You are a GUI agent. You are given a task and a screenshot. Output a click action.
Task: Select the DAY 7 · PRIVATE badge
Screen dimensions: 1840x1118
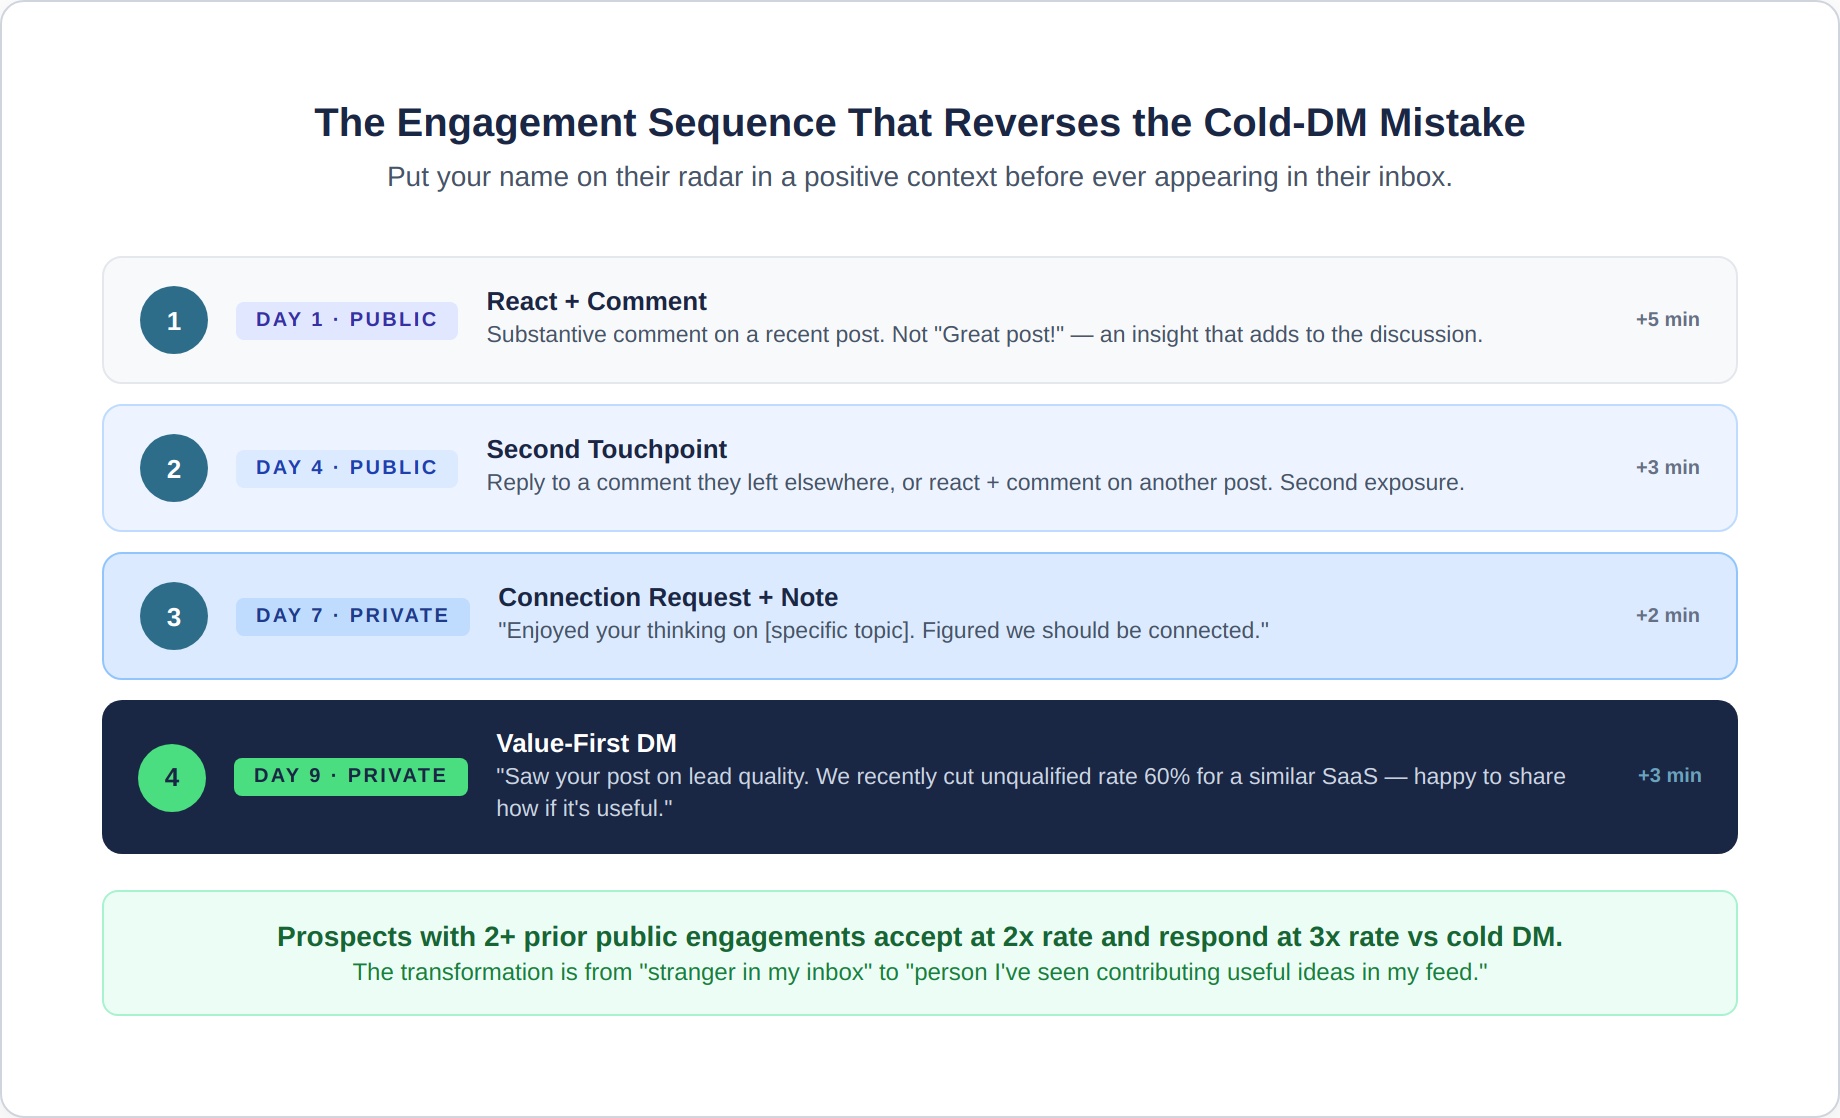click(x=353, y=616)
